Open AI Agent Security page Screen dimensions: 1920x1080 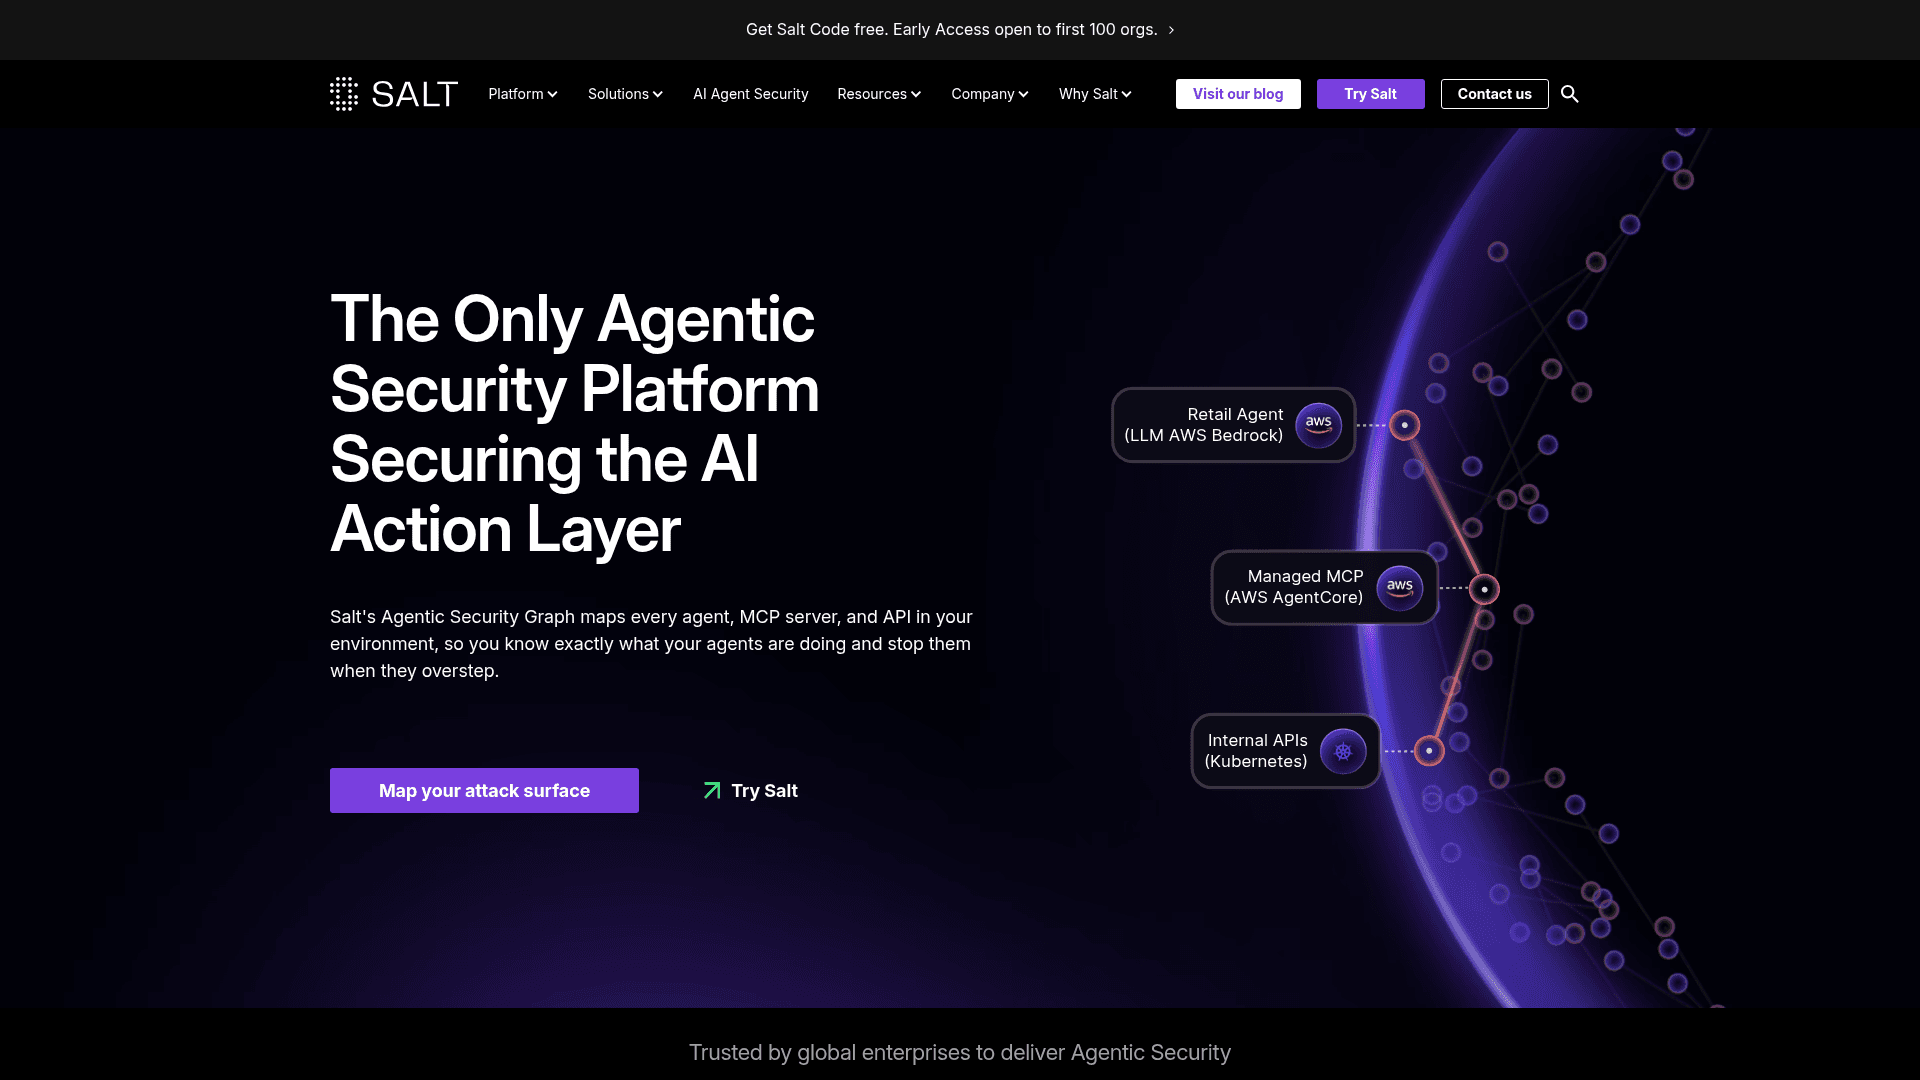point(751,94)
